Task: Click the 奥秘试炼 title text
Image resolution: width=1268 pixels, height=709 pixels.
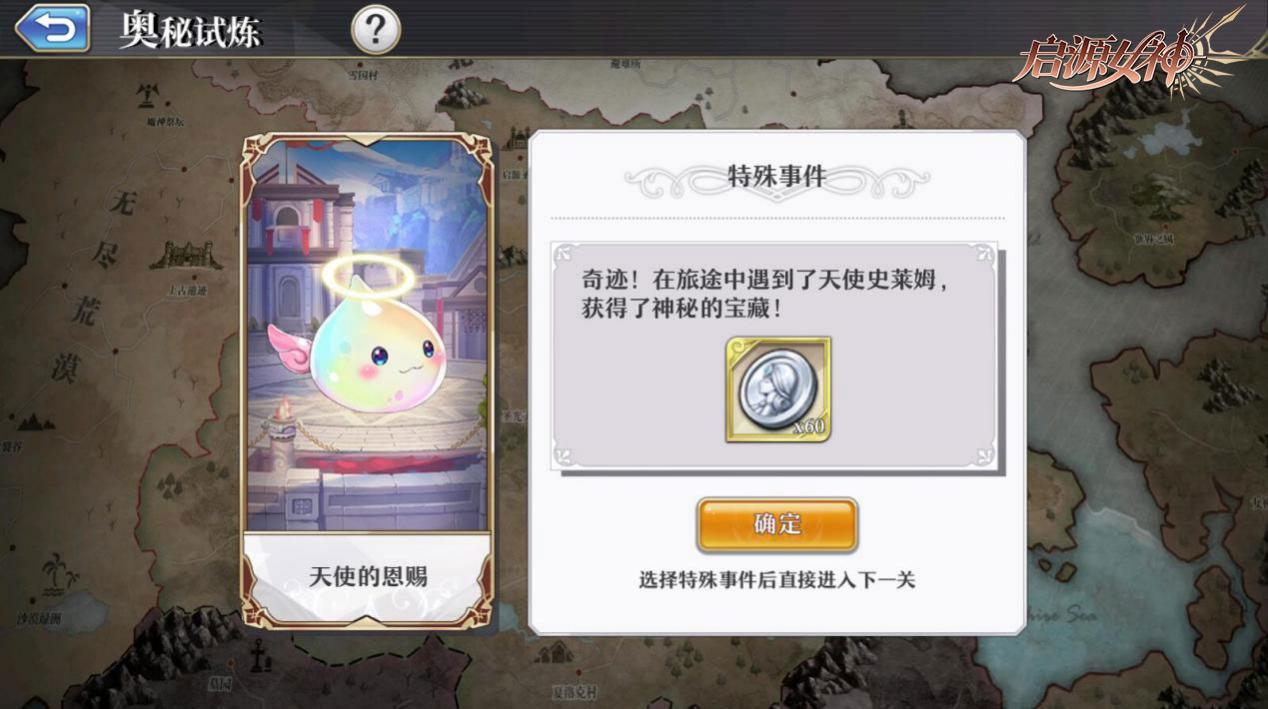Action: click(191, 30)
